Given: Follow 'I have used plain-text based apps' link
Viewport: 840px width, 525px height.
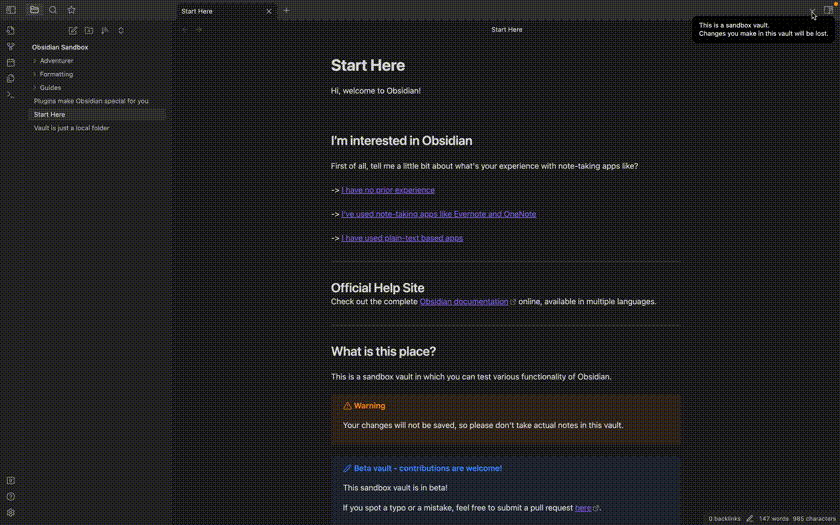Looking at the screenshot, I should coord(402,238).
